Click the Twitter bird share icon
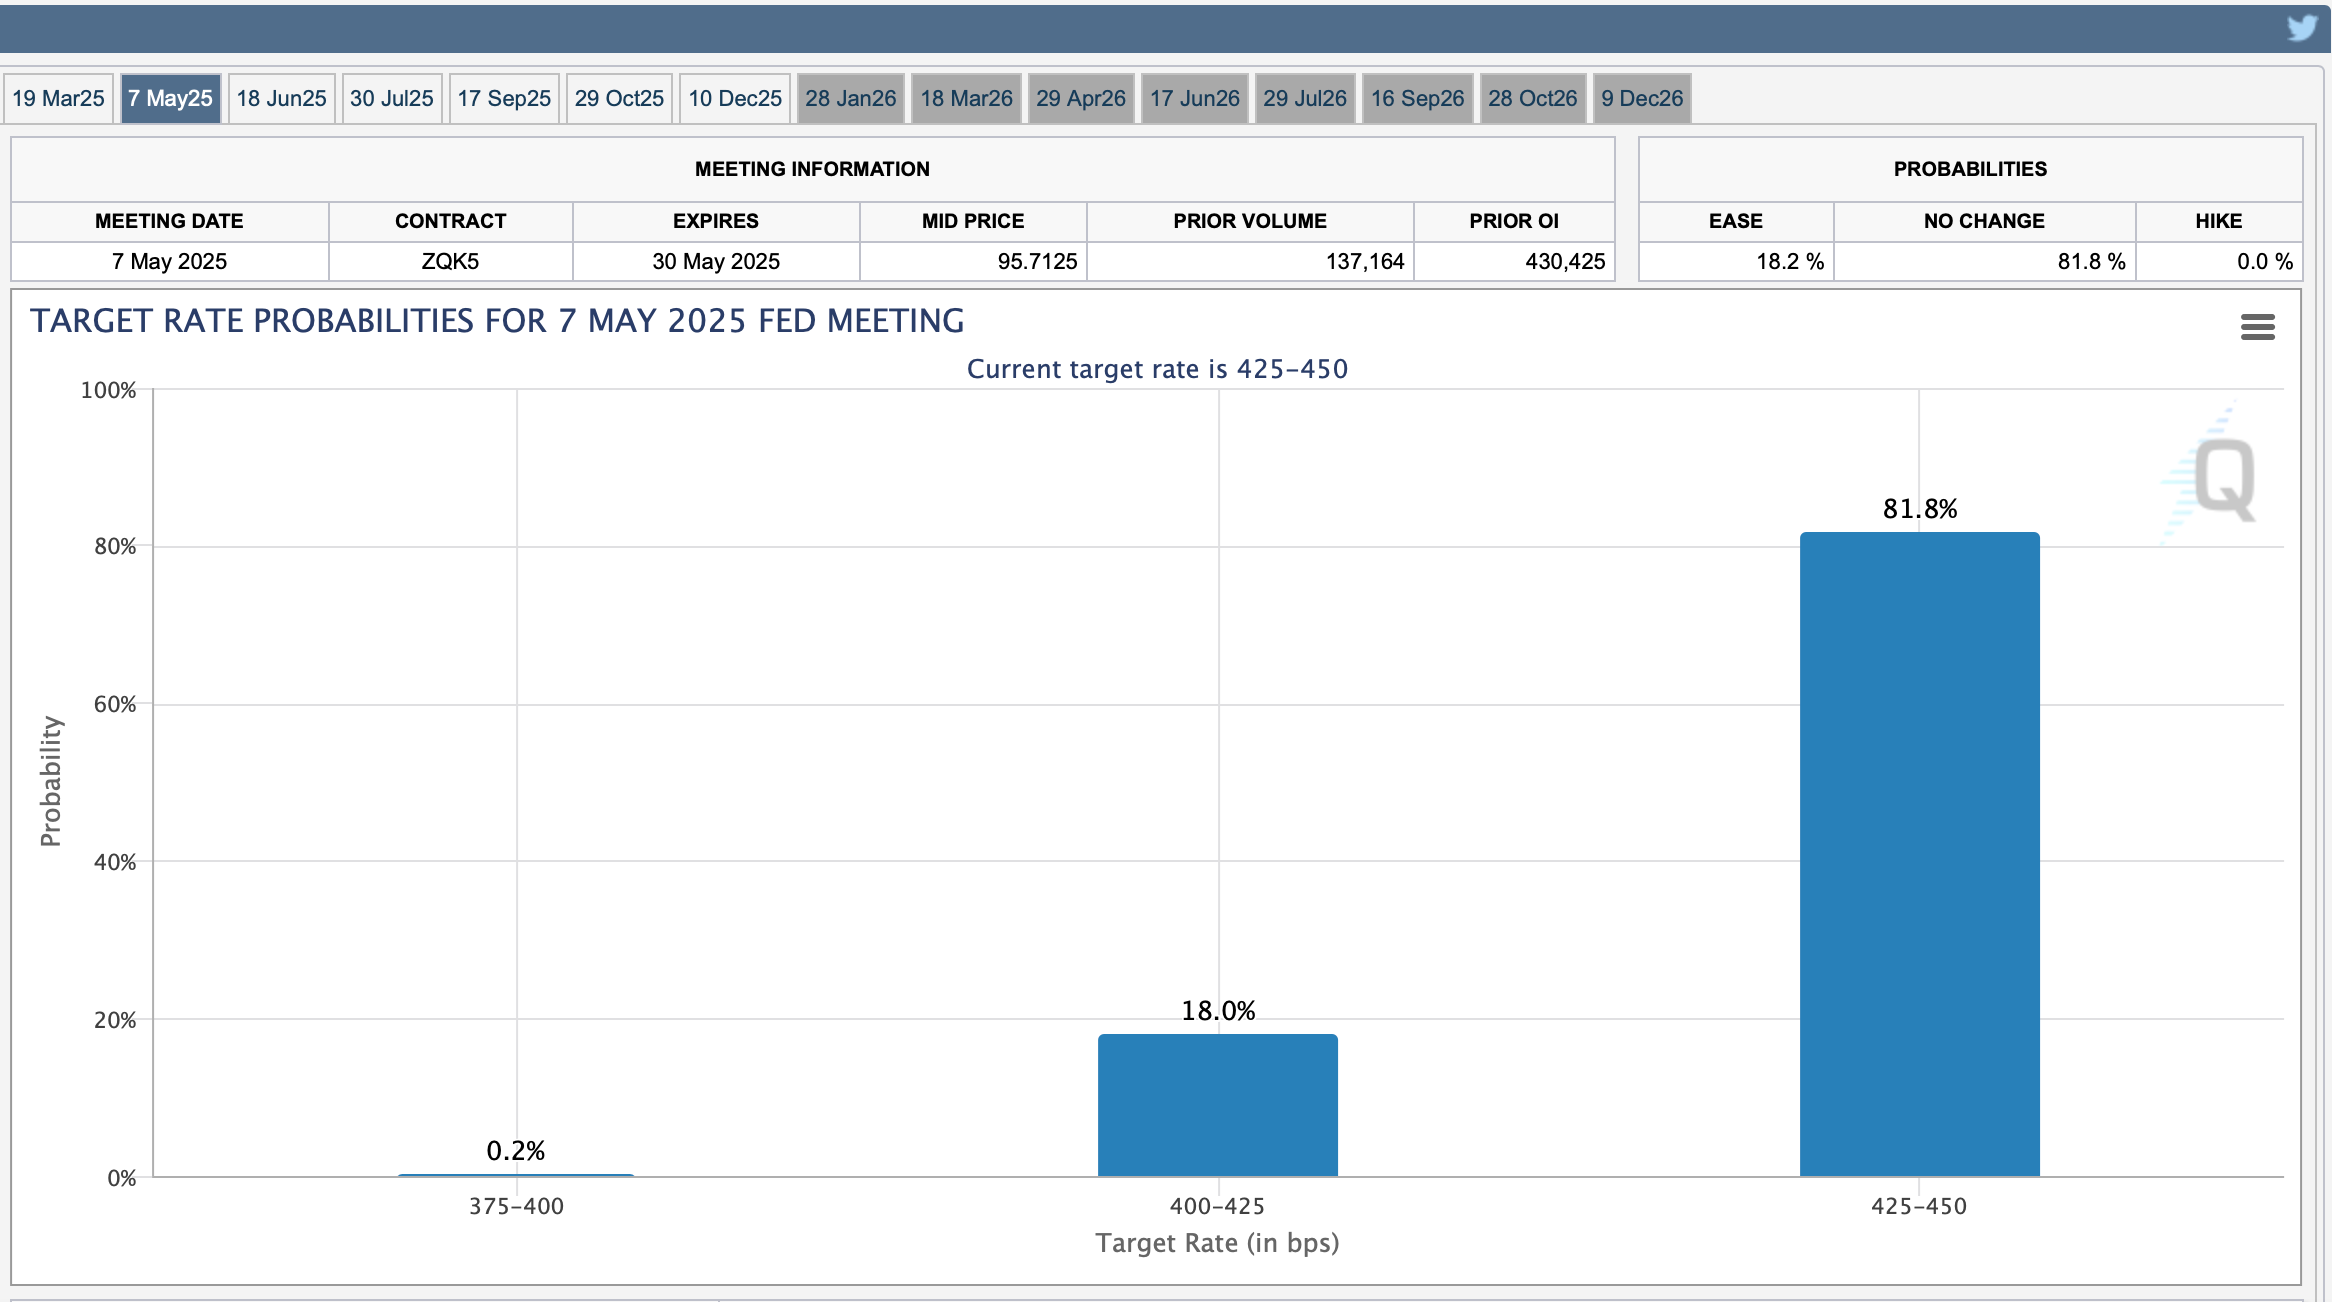Viewport: 2332px width, 1302px height. click(x=2302, y=27)
